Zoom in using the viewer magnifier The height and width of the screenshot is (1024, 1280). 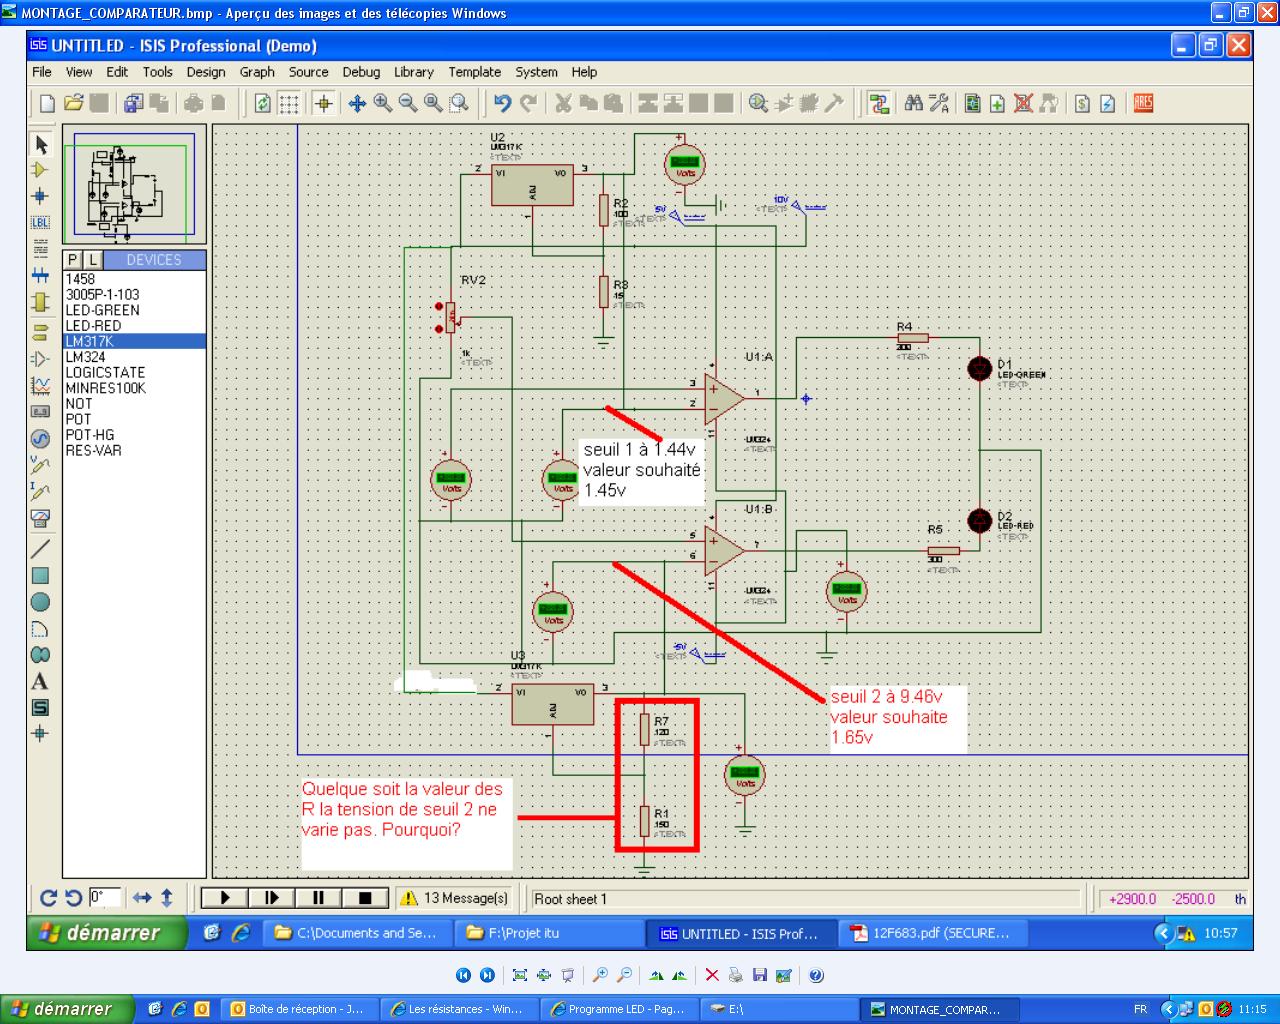pyautogui.click(x=600, y=975)
